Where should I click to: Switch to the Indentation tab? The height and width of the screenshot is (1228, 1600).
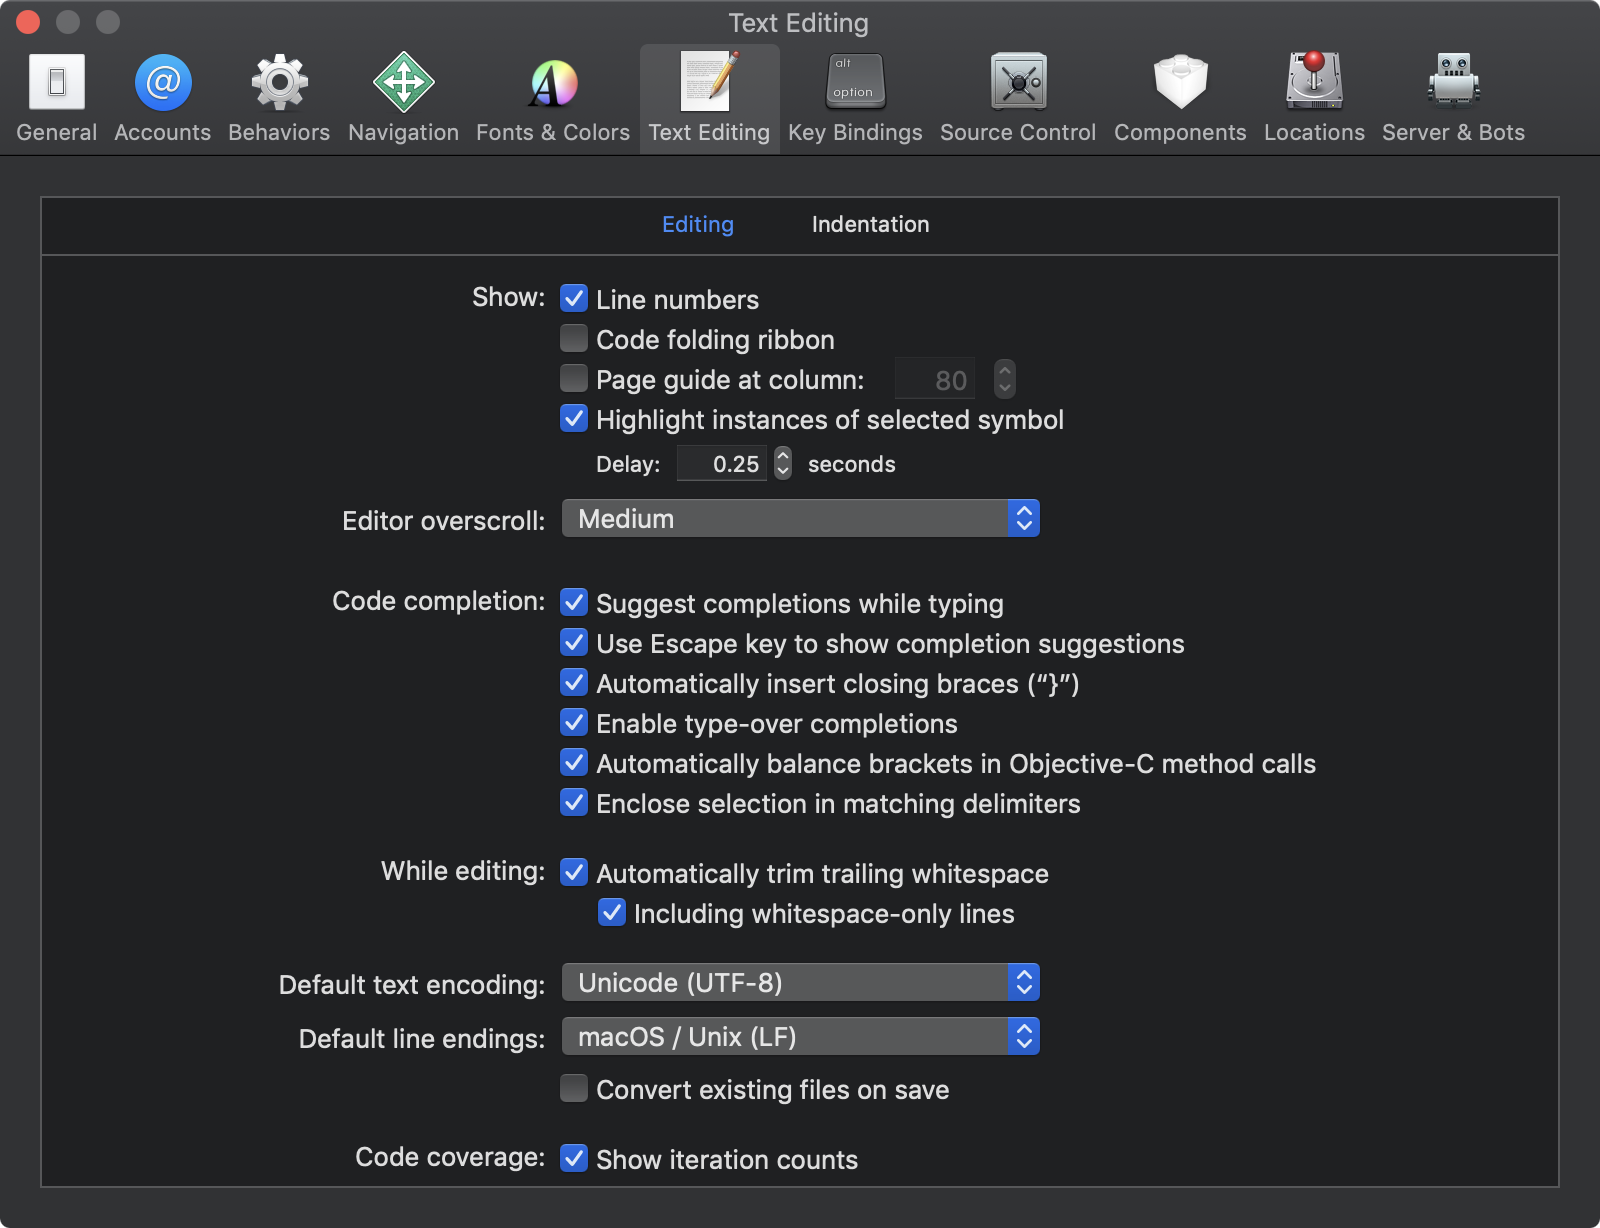pos(870,225)
